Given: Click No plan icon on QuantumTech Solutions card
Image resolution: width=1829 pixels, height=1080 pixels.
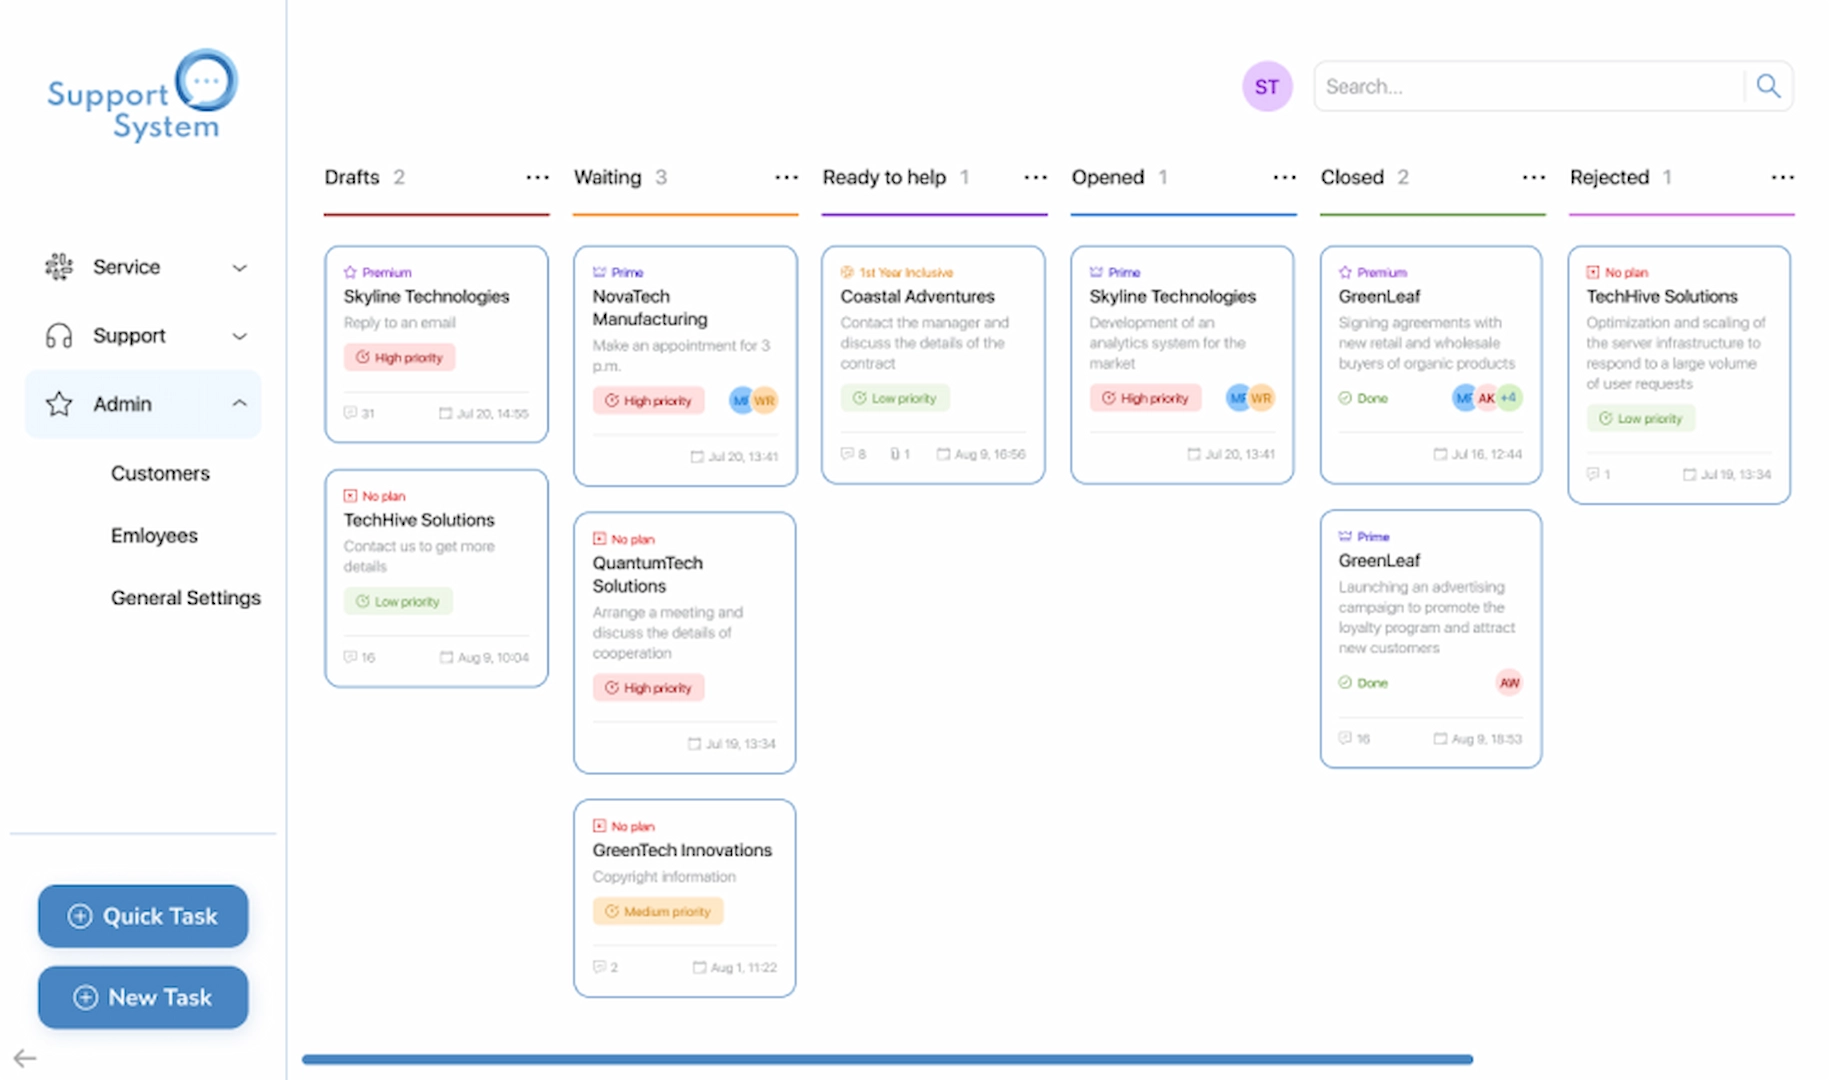Looking at the screenshot, I should pos(599,539).
